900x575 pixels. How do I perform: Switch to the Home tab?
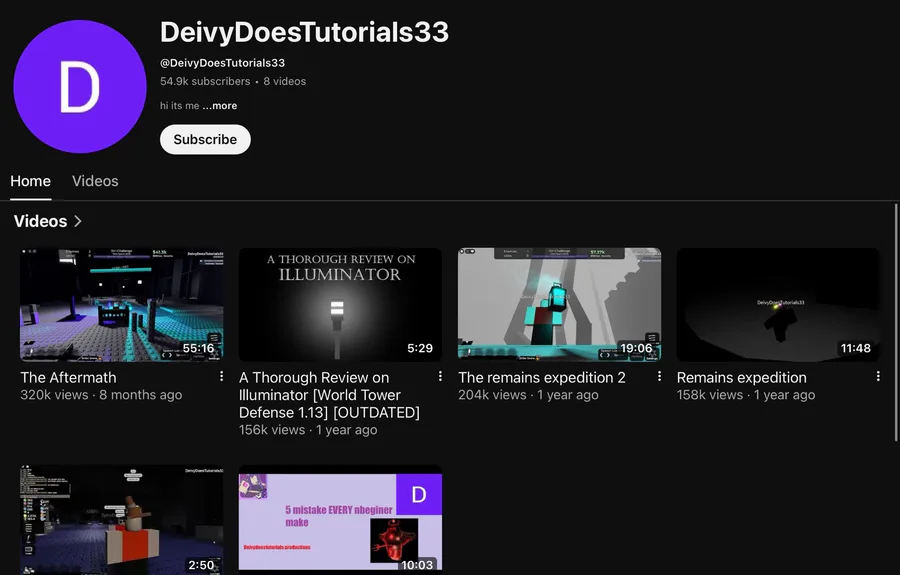pyautogui.click(x=30, y=181)
